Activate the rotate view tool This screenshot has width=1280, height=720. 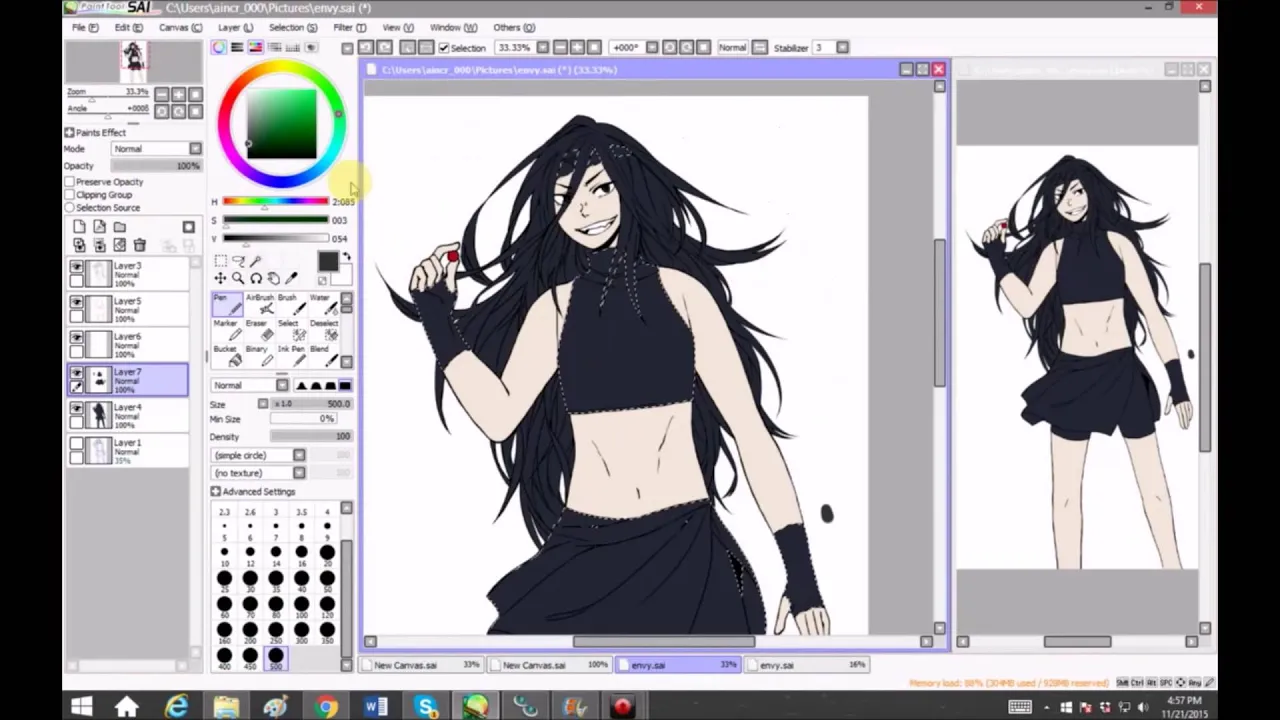(x=256, y=278)
